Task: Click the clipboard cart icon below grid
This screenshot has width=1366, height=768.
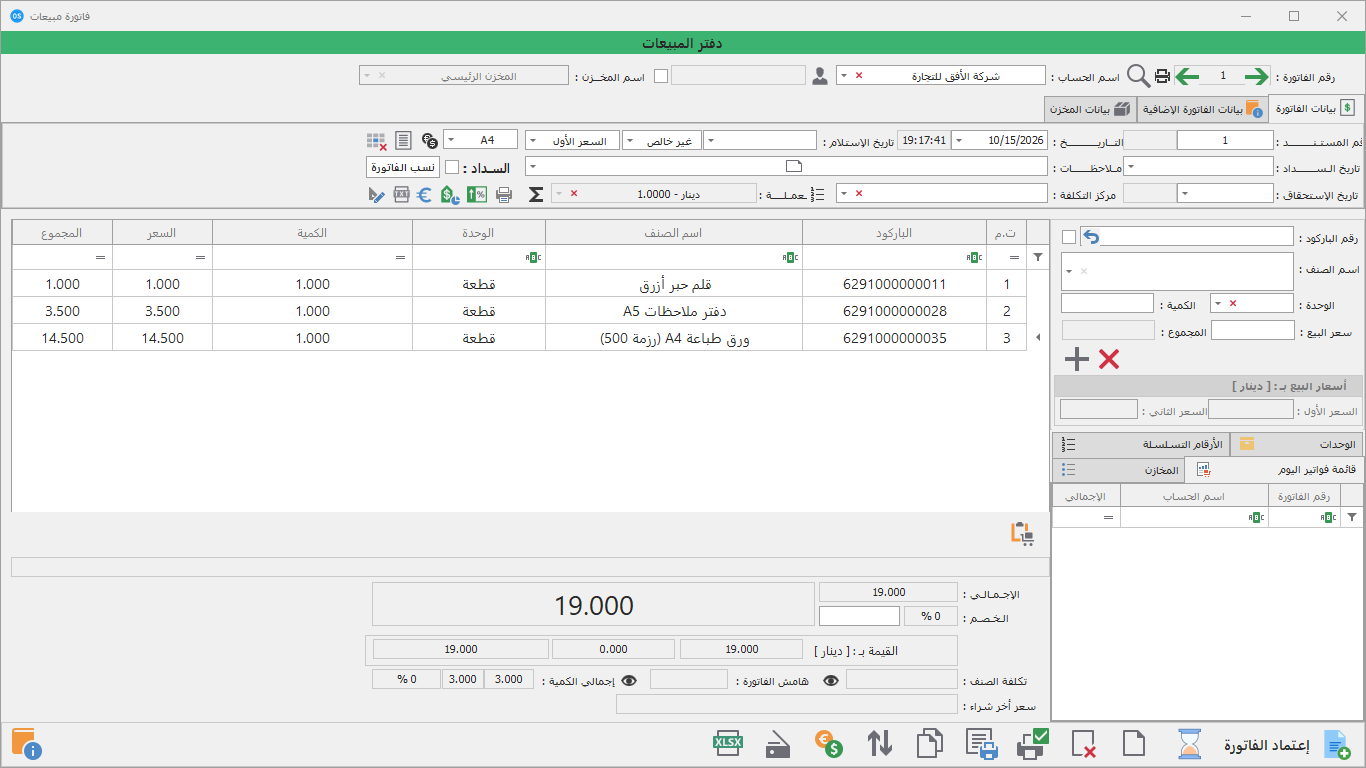Action: 1021,533
